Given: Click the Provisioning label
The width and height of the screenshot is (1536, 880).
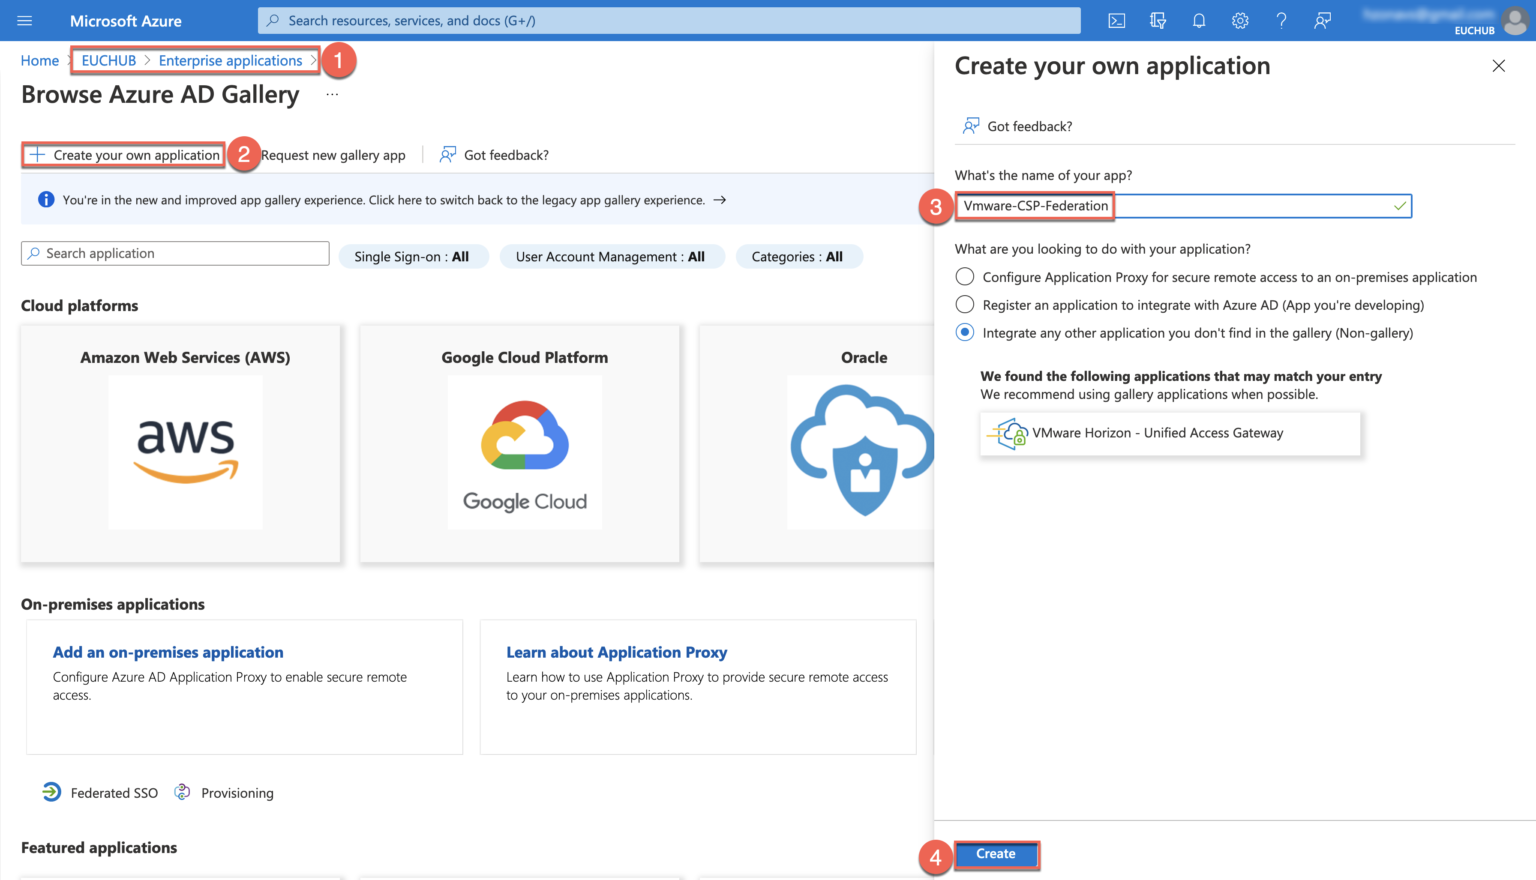Looking at the screenshot, I should point(237,793).
